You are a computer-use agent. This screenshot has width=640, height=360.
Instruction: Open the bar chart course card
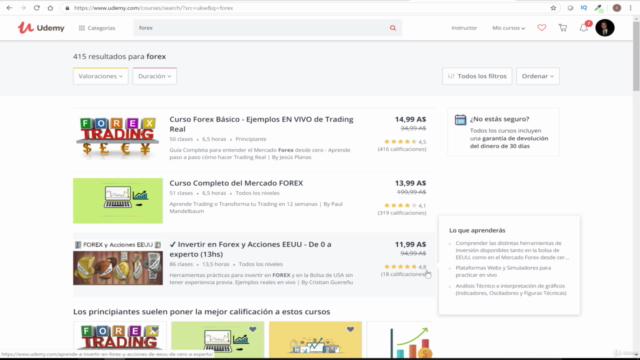point(400,340)
